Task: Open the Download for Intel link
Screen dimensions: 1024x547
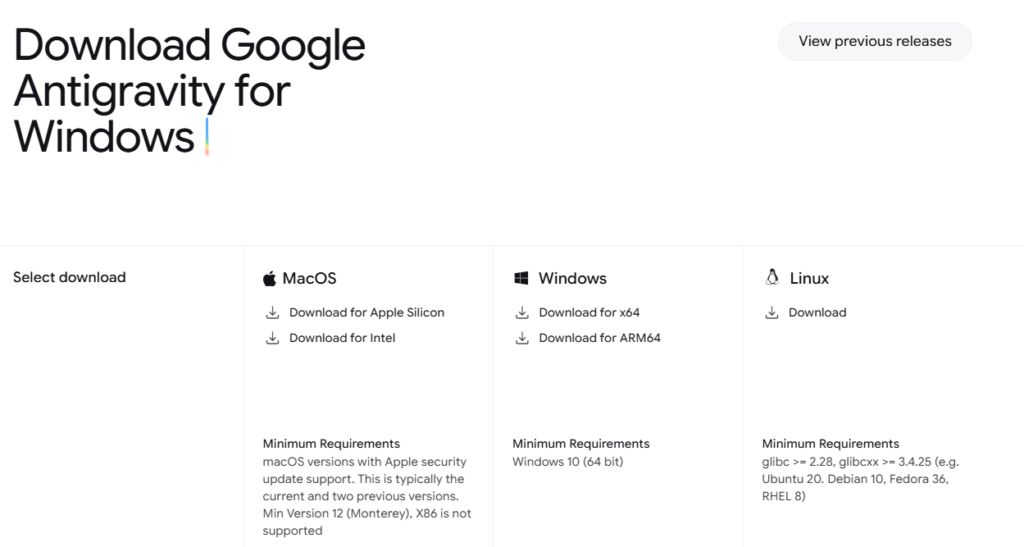Action: tap(342, 338)
